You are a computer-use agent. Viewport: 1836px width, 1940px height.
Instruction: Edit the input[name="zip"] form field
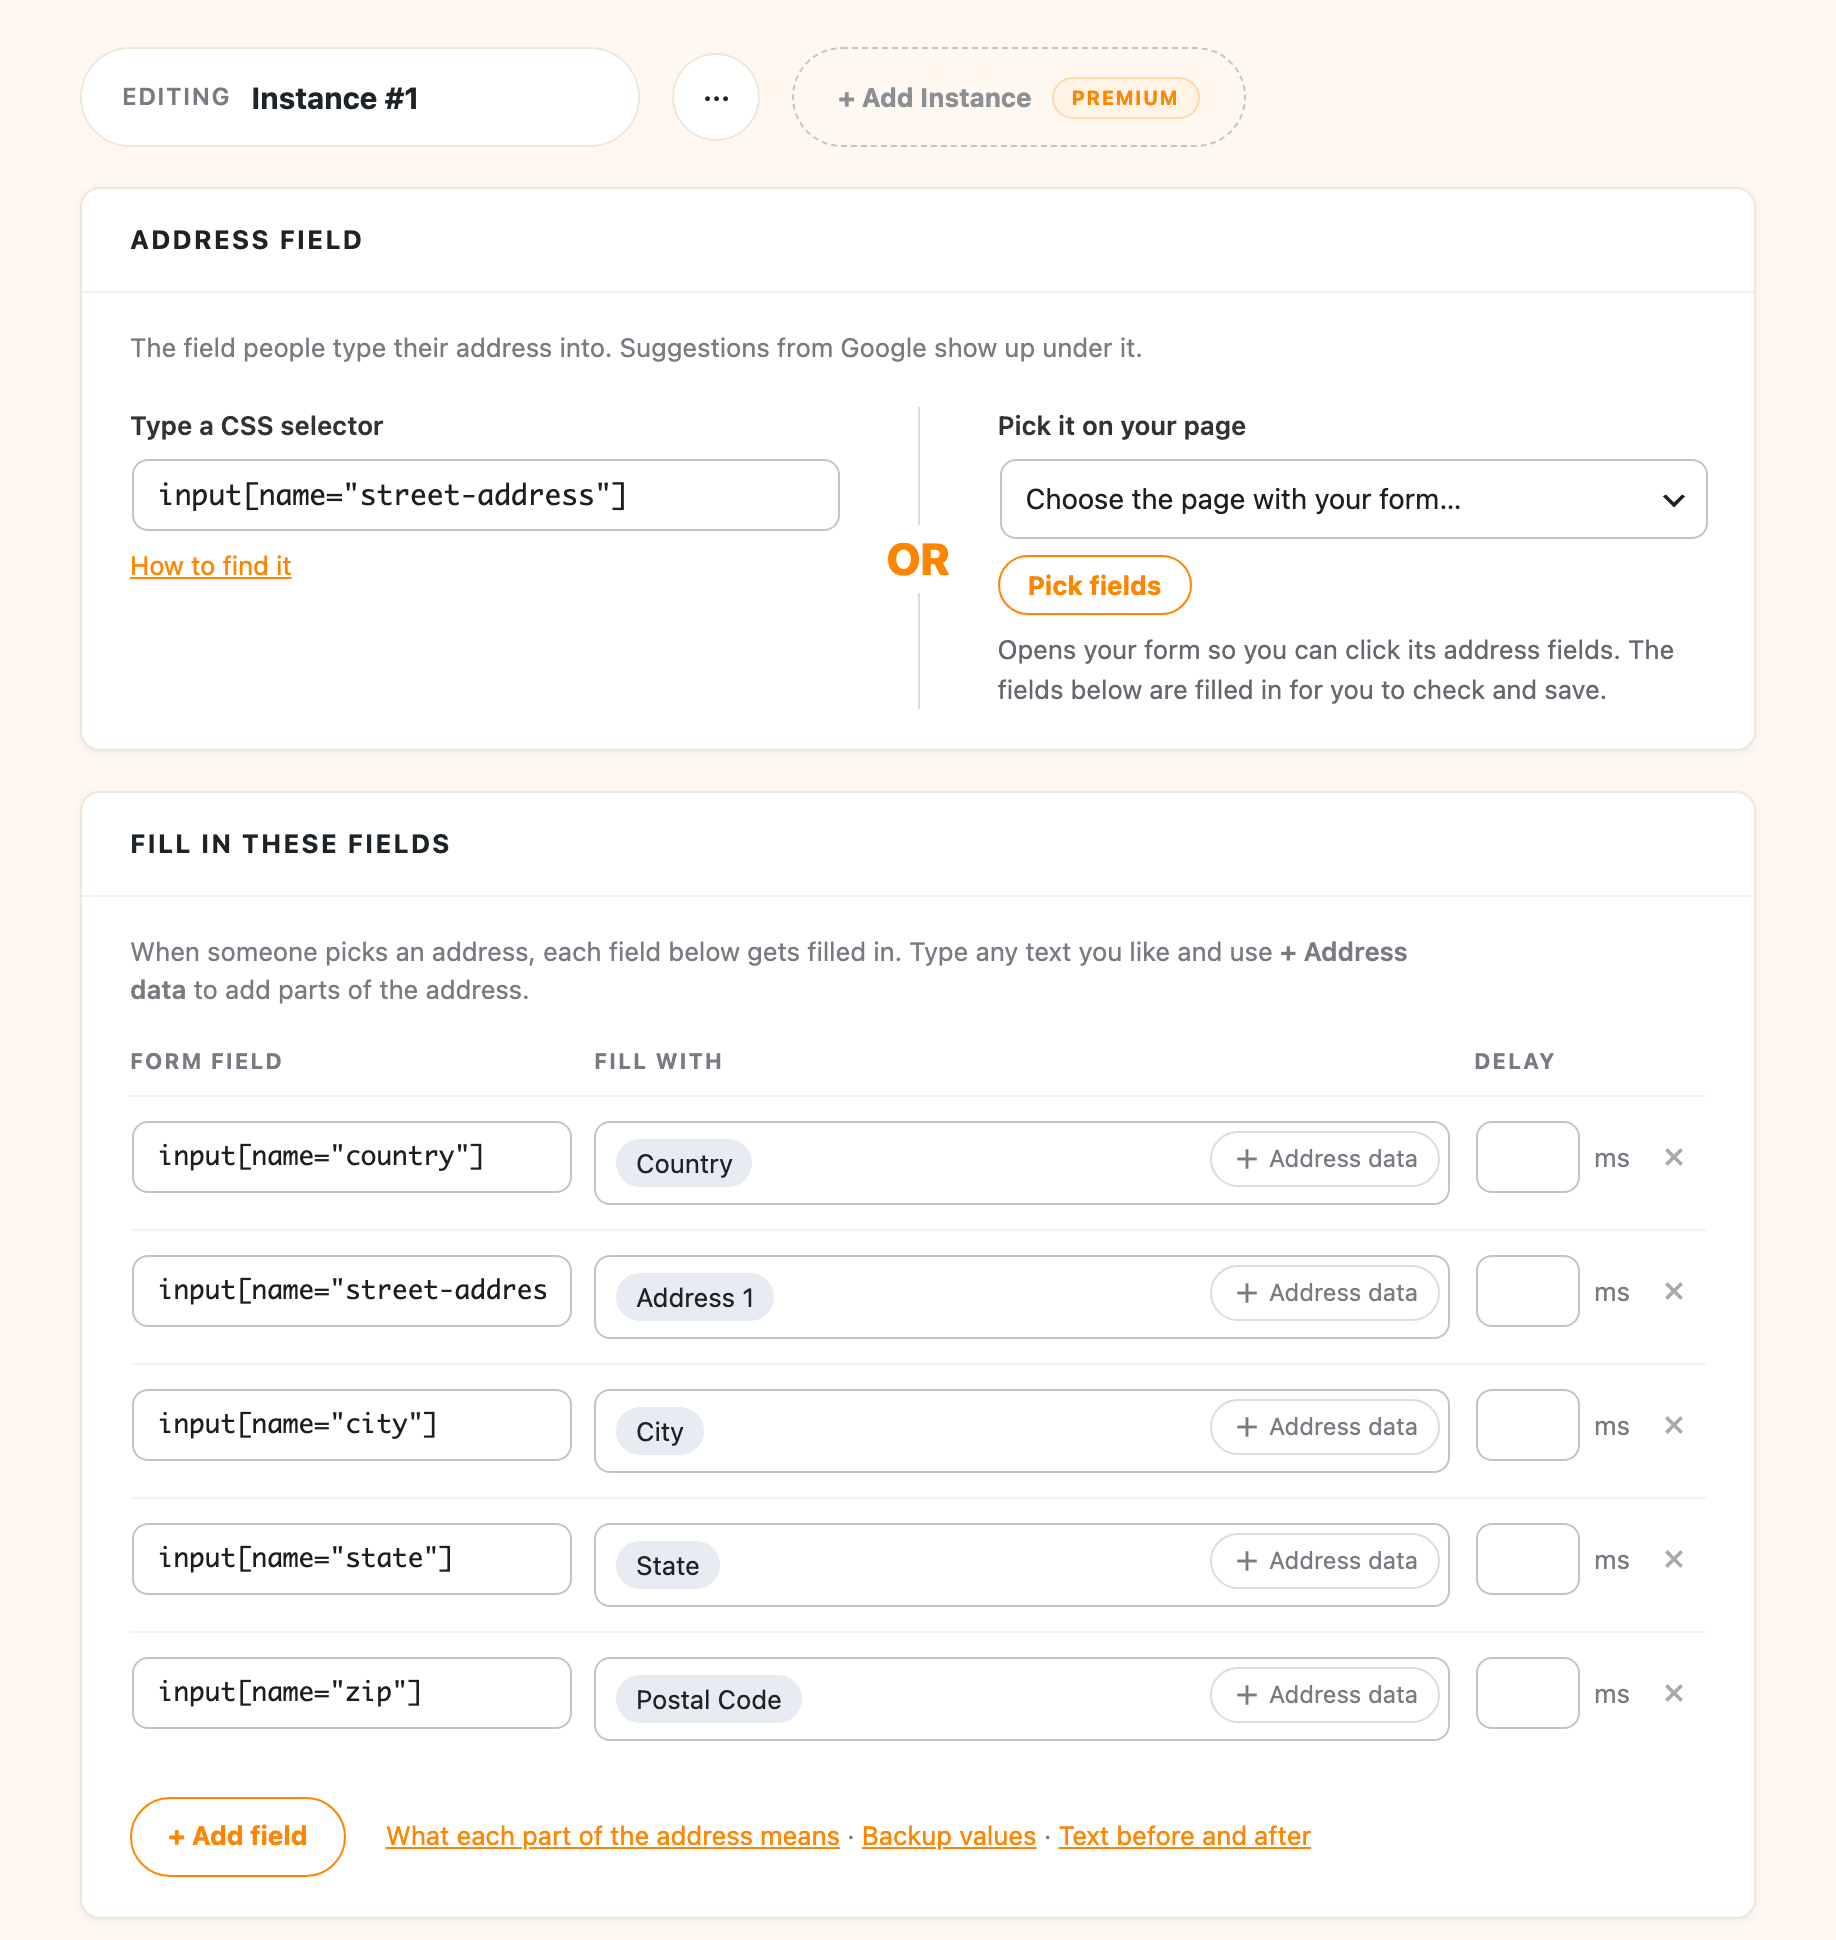[352, 1693]
